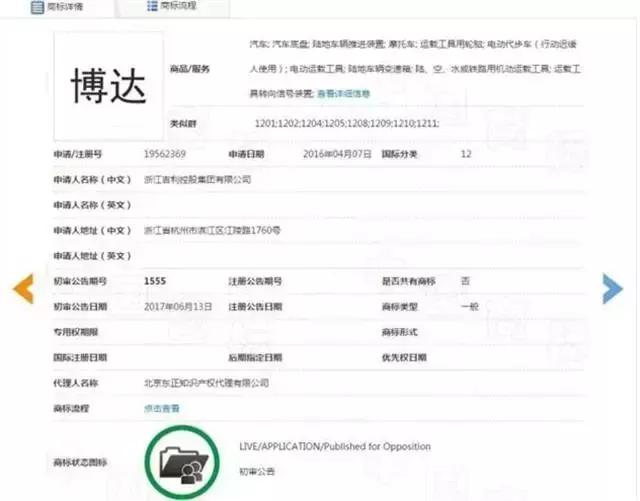Viewport: 640px width, 501px height.
Task: Click the 国际注册日期 label
Action: (80, 358)
